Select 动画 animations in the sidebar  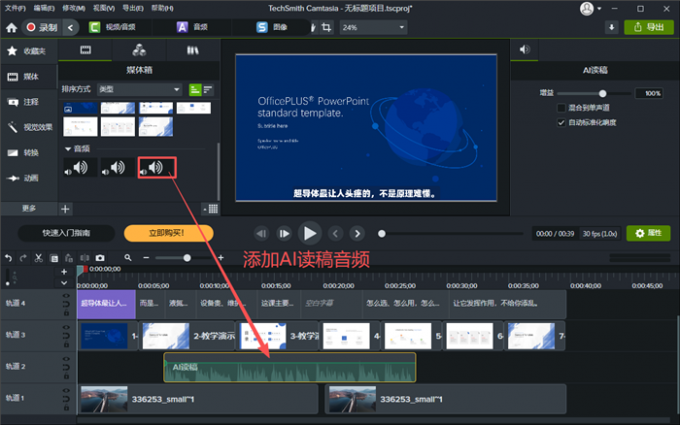tap(27, 178)
